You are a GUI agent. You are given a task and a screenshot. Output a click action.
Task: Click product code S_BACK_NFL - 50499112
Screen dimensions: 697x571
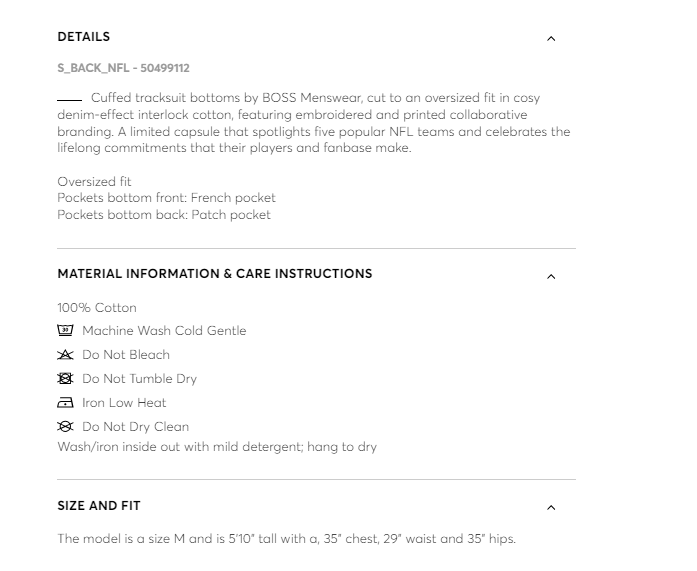click(x=124, y=68)
